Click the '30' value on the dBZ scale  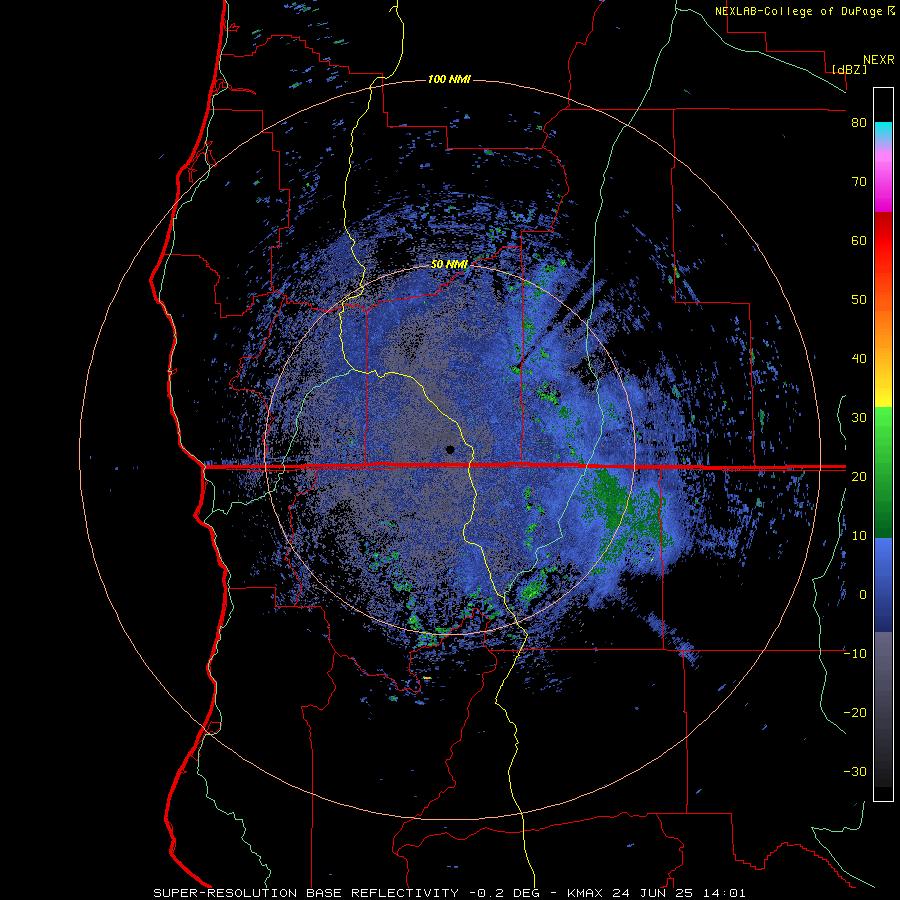pyautogui.click(x=859, y=418)
